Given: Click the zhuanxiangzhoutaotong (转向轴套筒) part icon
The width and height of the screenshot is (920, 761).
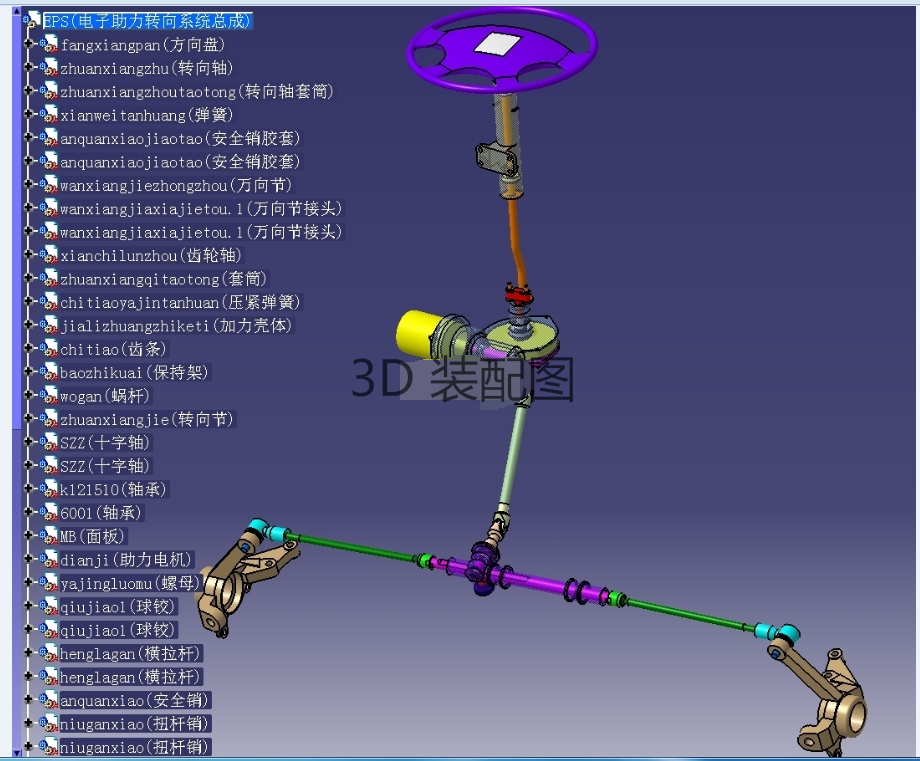Looking at the screenshot, I should 49,91.
